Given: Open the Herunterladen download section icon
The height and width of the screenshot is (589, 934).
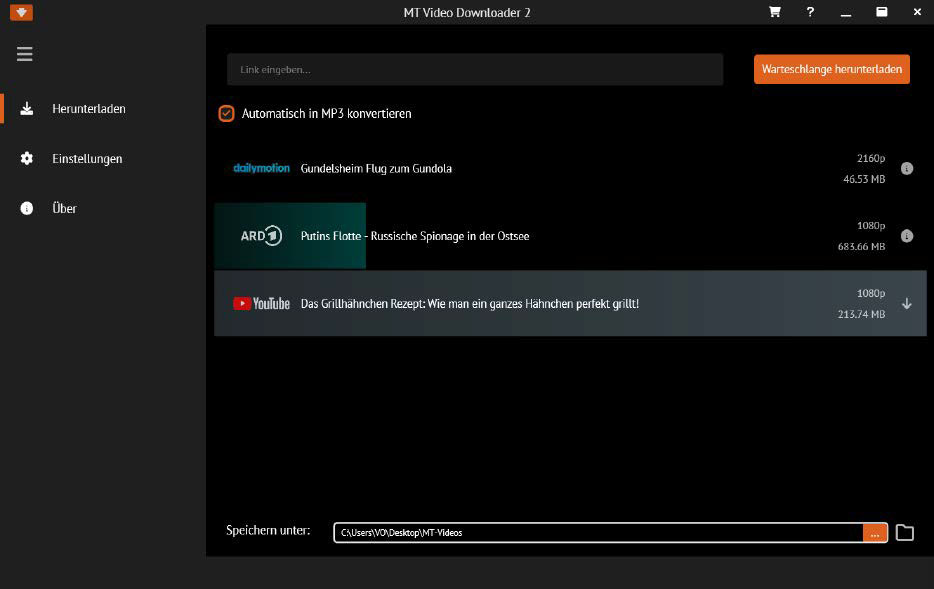Looking at the screenshot, I should point(28,108).
